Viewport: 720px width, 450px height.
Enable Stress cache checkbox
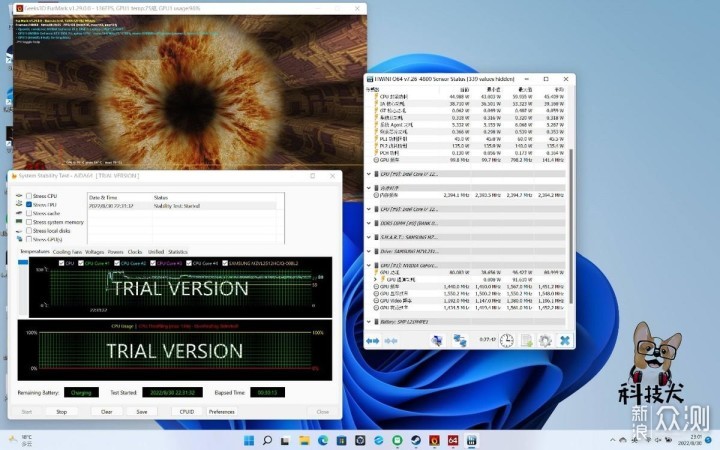pyautogui.click(x=29, y=213)
